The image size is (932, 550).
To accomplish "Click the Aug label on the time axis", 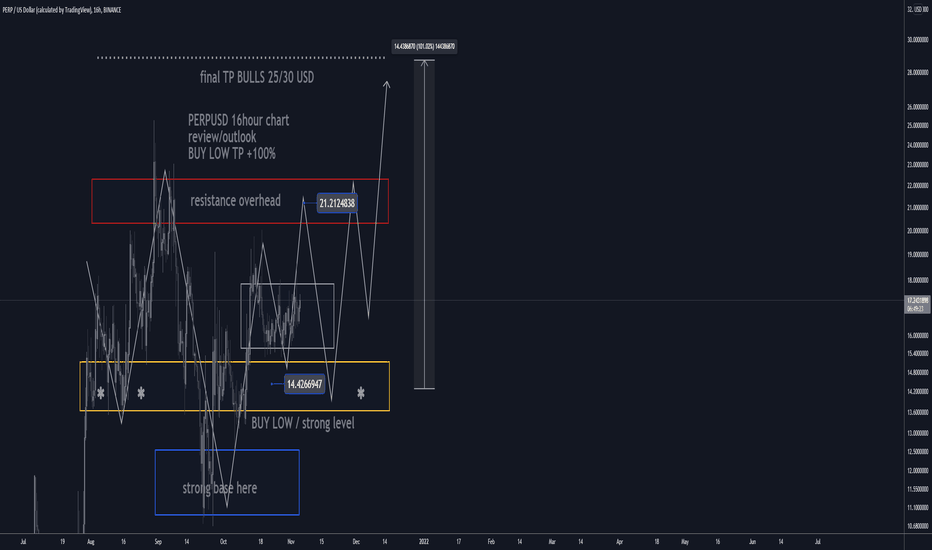I will (x=90, y=542).
